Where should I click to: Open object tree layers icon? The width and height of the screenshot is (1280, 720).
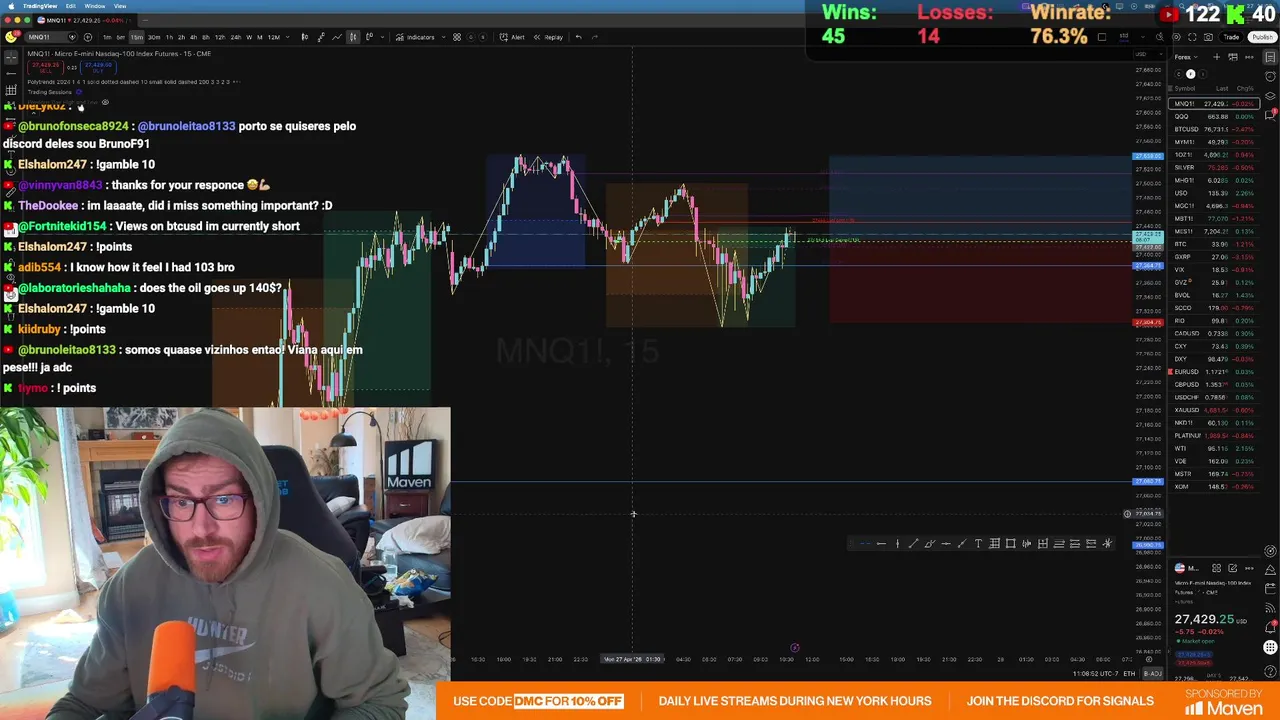pos(1270,97)
